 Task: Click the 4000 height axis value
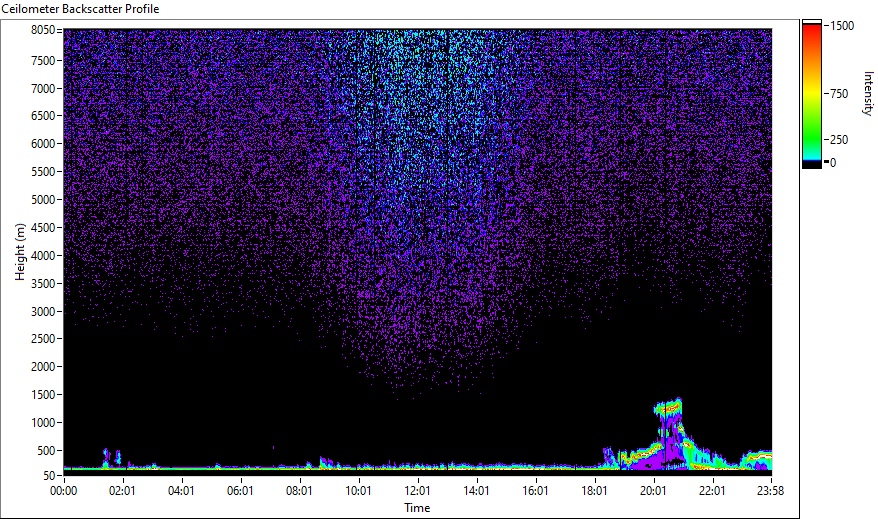point(43,256)
